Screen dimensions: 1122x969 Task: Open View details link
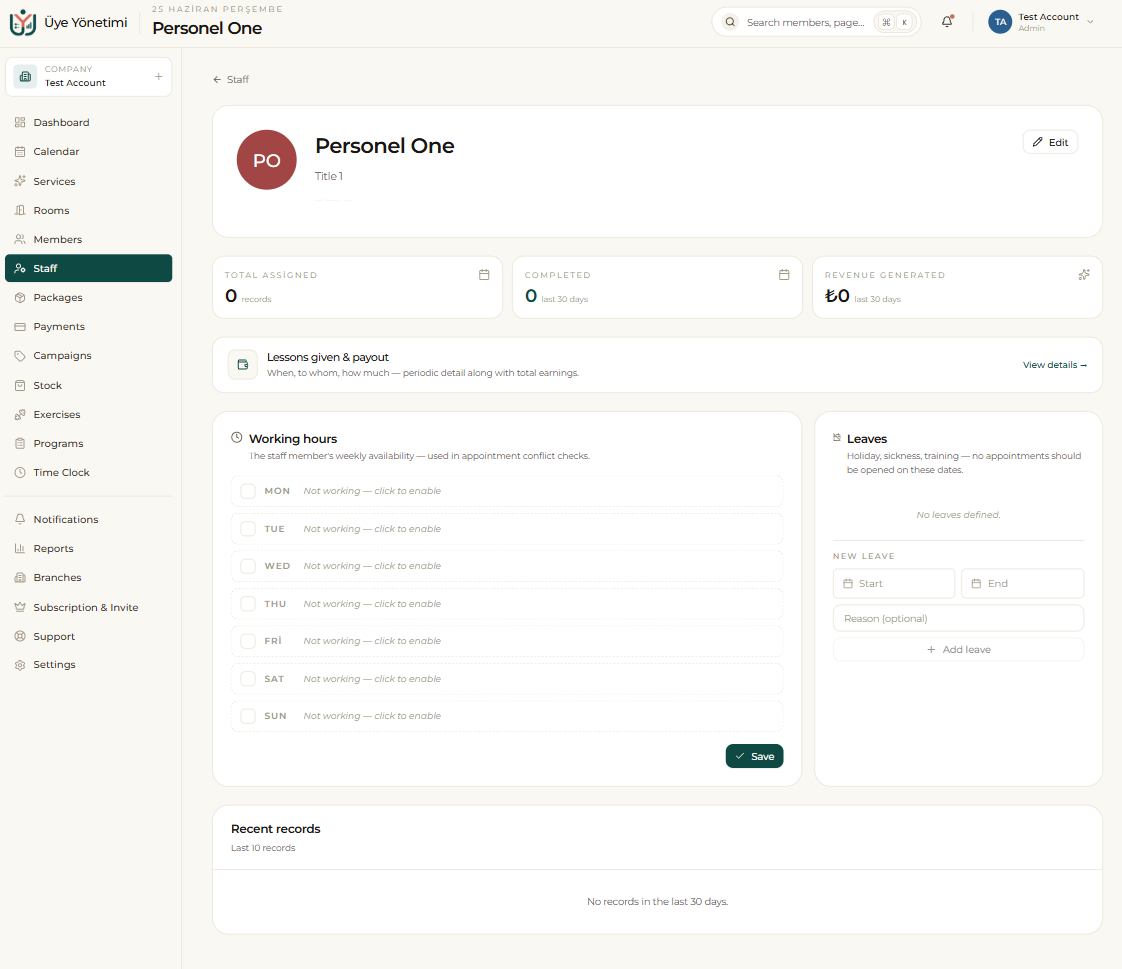[1055, 365]
